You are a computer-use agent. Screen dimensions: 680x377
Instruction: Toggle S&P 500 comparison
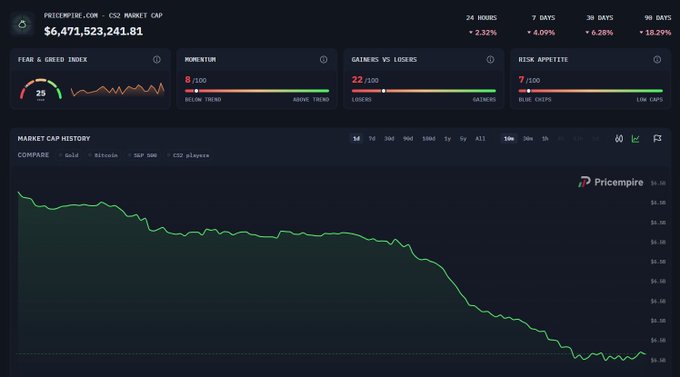(x=143, y=155)
